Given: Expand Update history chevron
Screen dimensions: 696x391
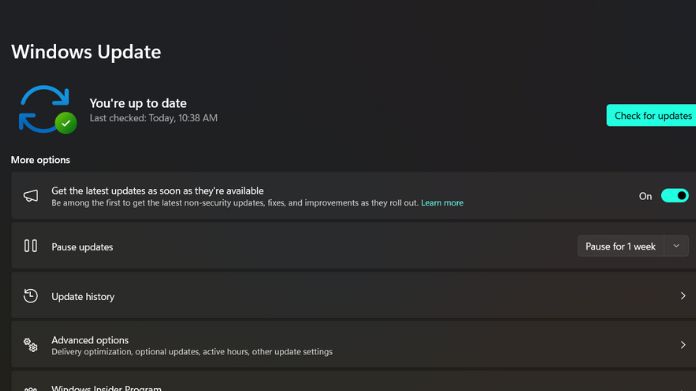Looking at the screenshot, I should [683, 296].
